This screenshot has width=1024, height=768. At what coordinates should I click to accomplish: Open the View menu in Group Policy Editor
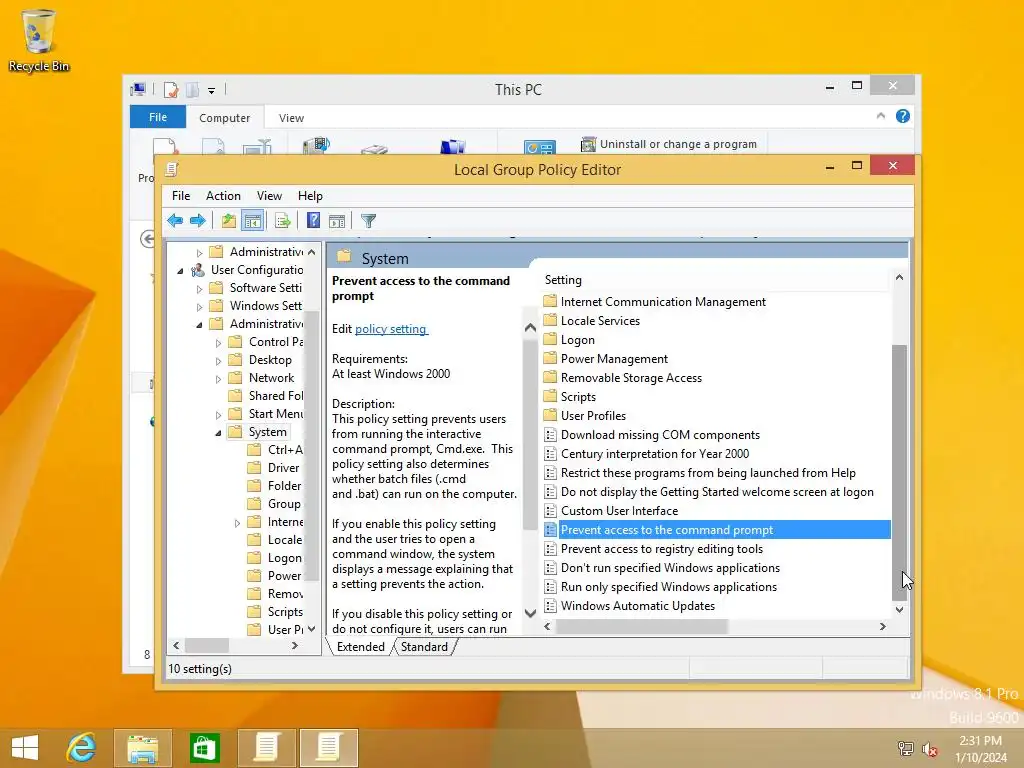click(x=269, y=196)
